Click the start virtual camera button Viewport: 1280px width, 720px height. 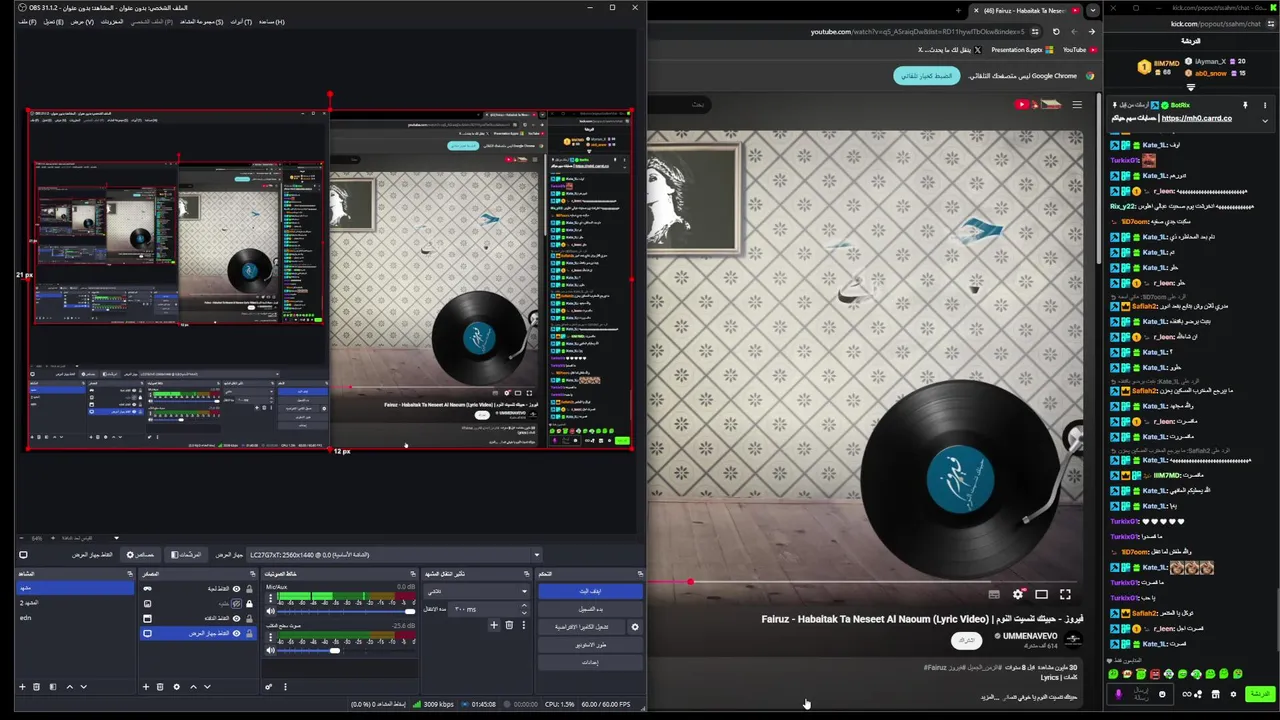582,627
